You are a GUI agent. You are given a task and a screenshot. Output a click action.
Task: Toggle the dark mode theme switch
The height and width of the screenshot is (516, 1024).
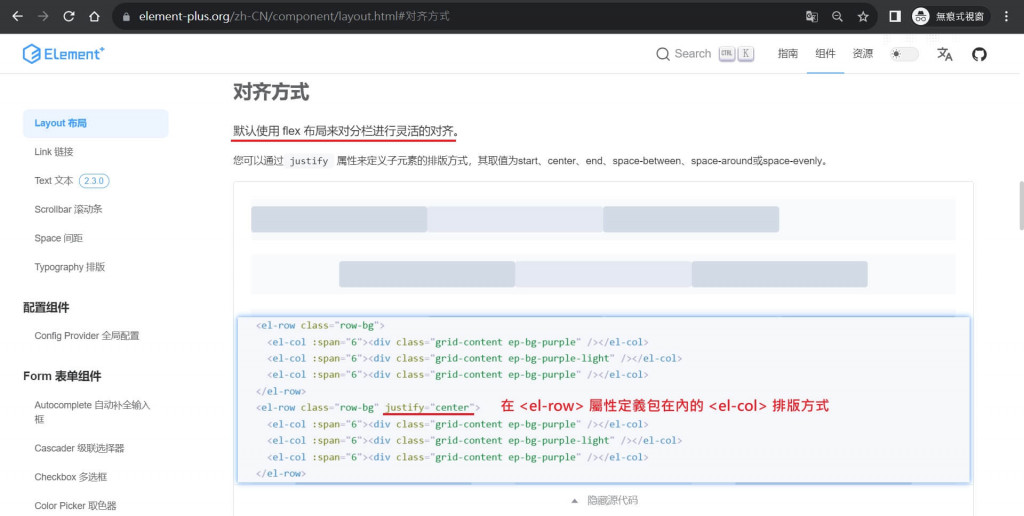pos(904,54)
